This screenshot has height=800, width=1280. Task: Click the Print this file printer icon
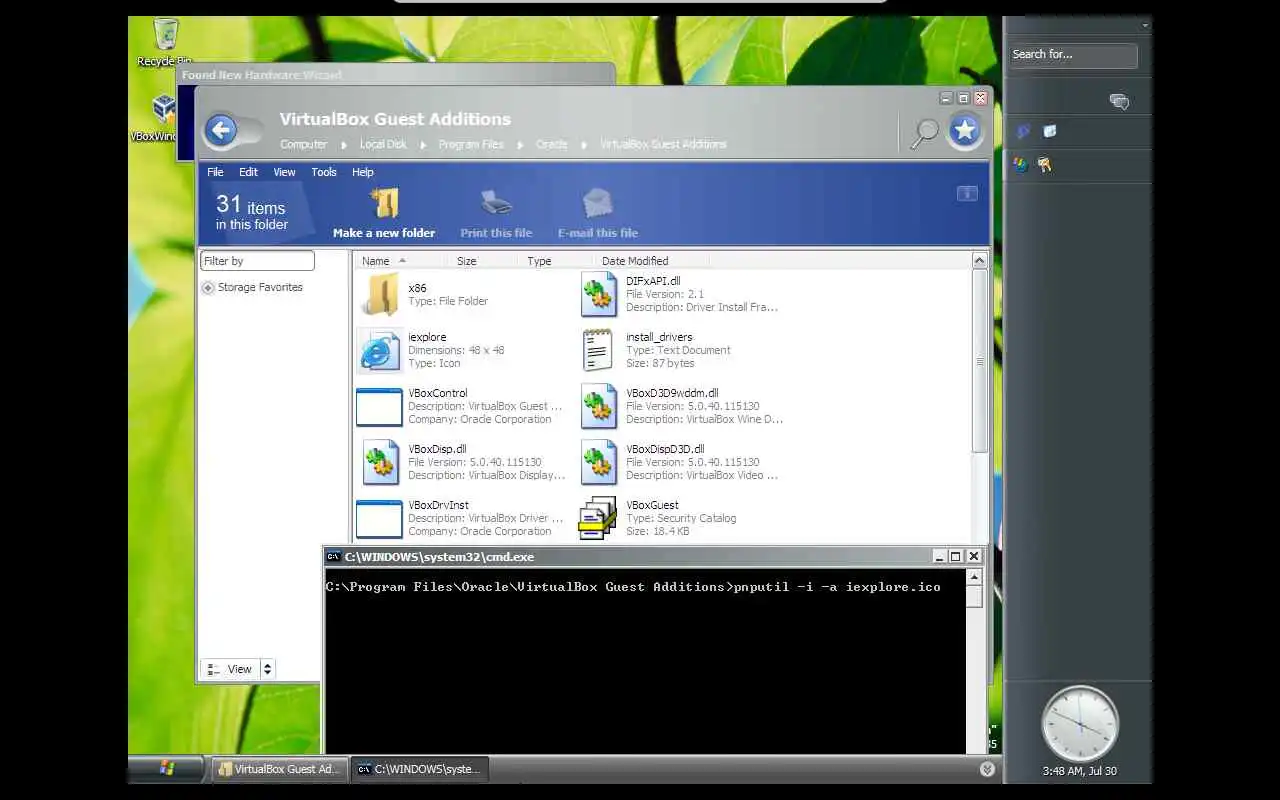click(496, 203)
